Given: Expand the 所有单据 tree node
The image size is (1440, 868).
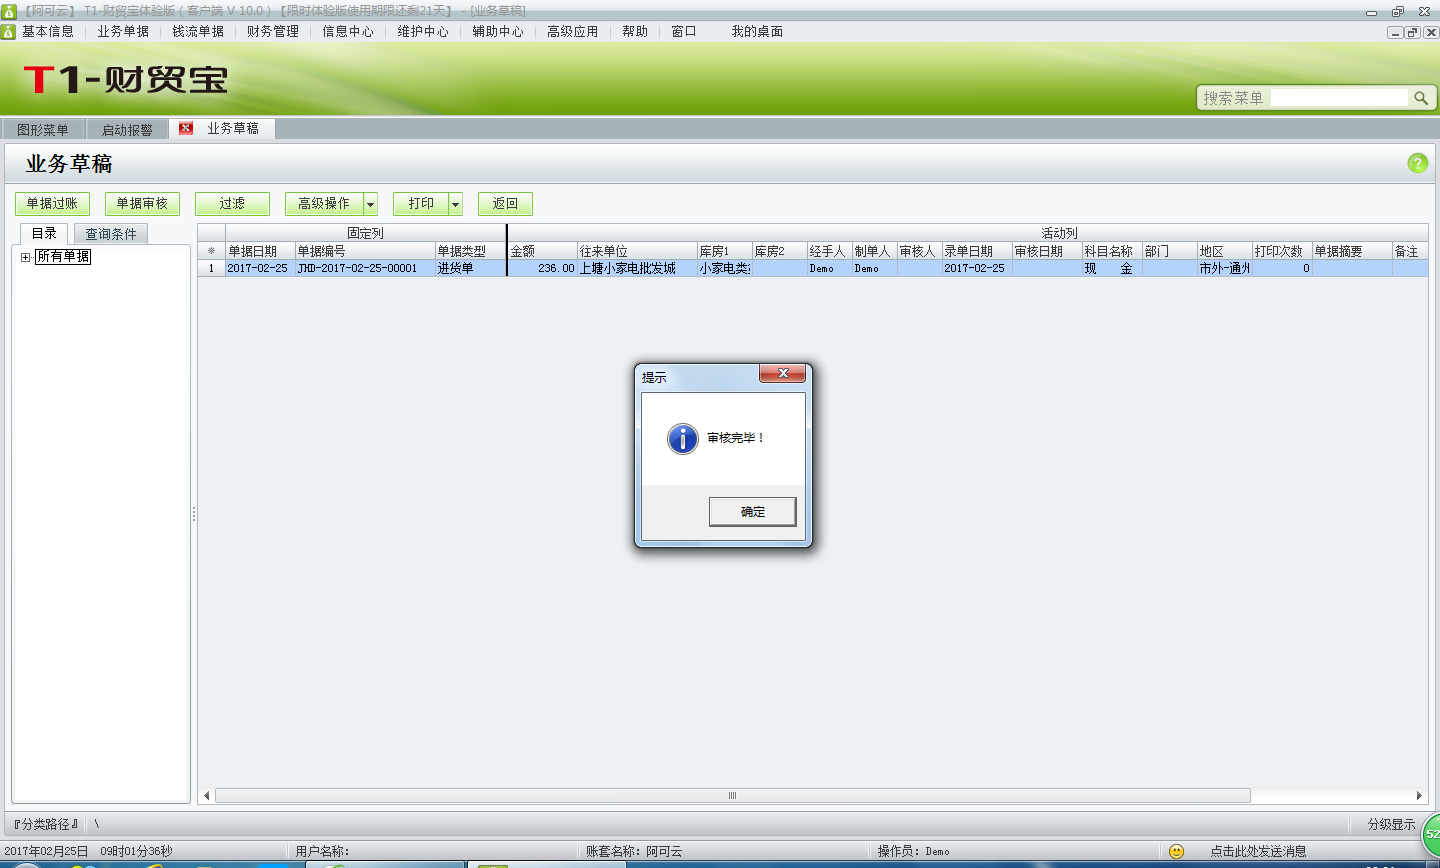Looking at the screenshot, I should (x=24, y=256).
